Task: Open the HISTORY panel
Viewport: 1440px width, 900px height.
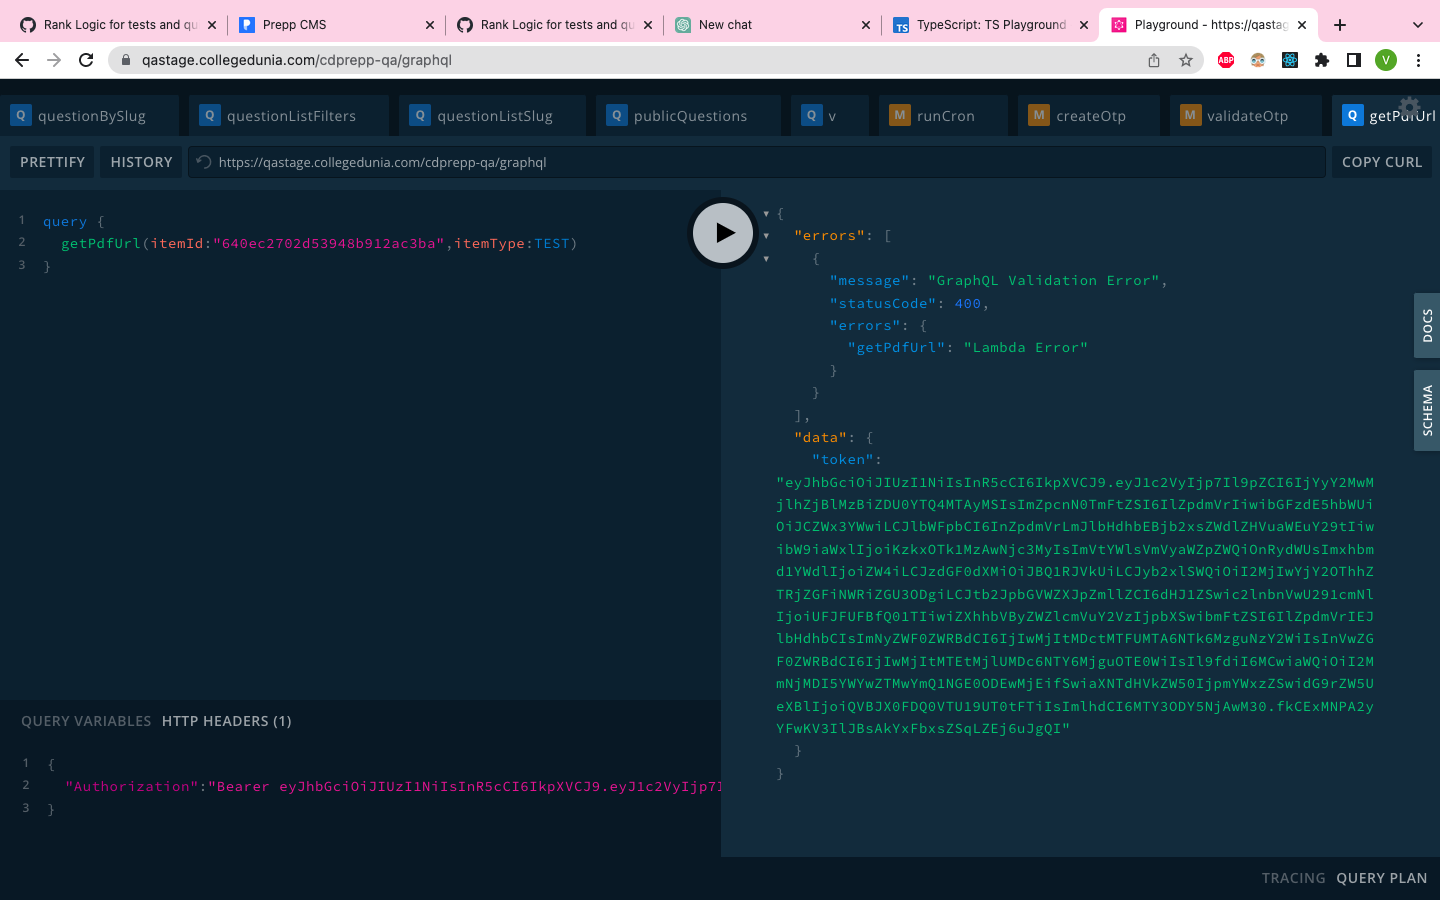Action: (x=141, y=162)
